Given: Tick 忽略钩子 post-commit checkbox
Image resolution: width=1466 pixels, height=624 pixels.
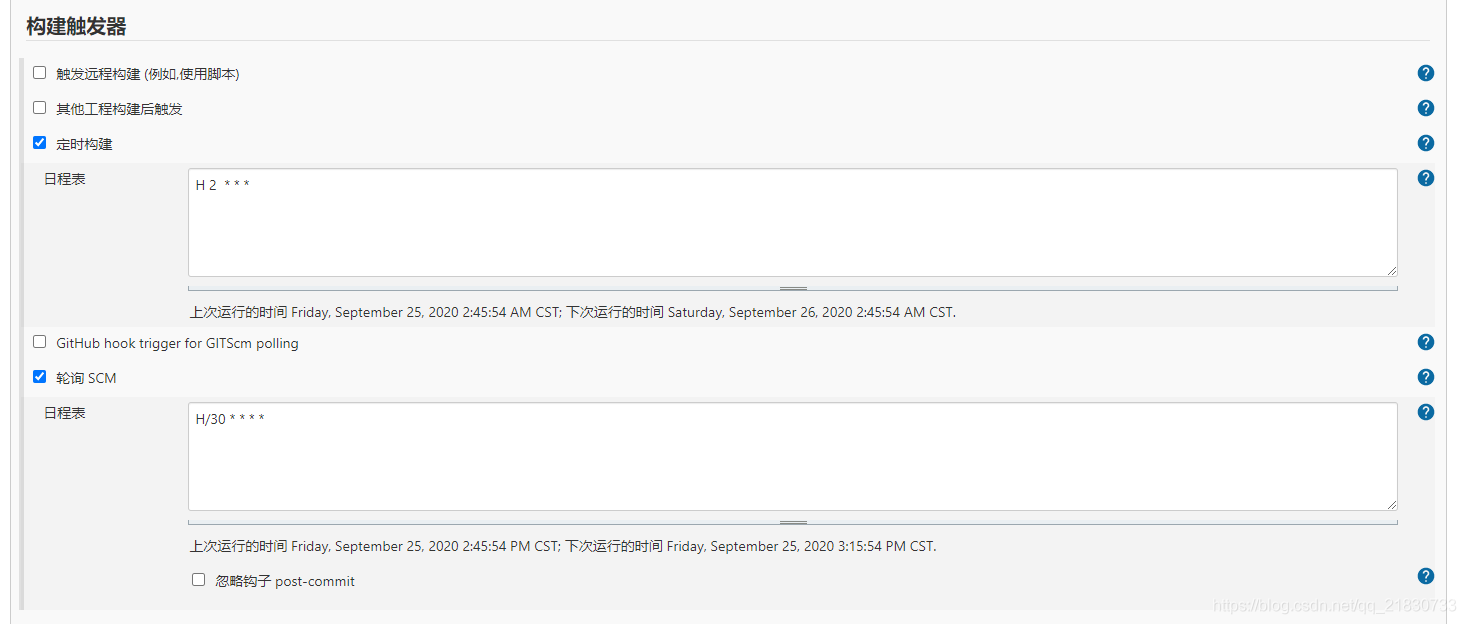Looking at the screenshot, I should [x=199, y=580].
